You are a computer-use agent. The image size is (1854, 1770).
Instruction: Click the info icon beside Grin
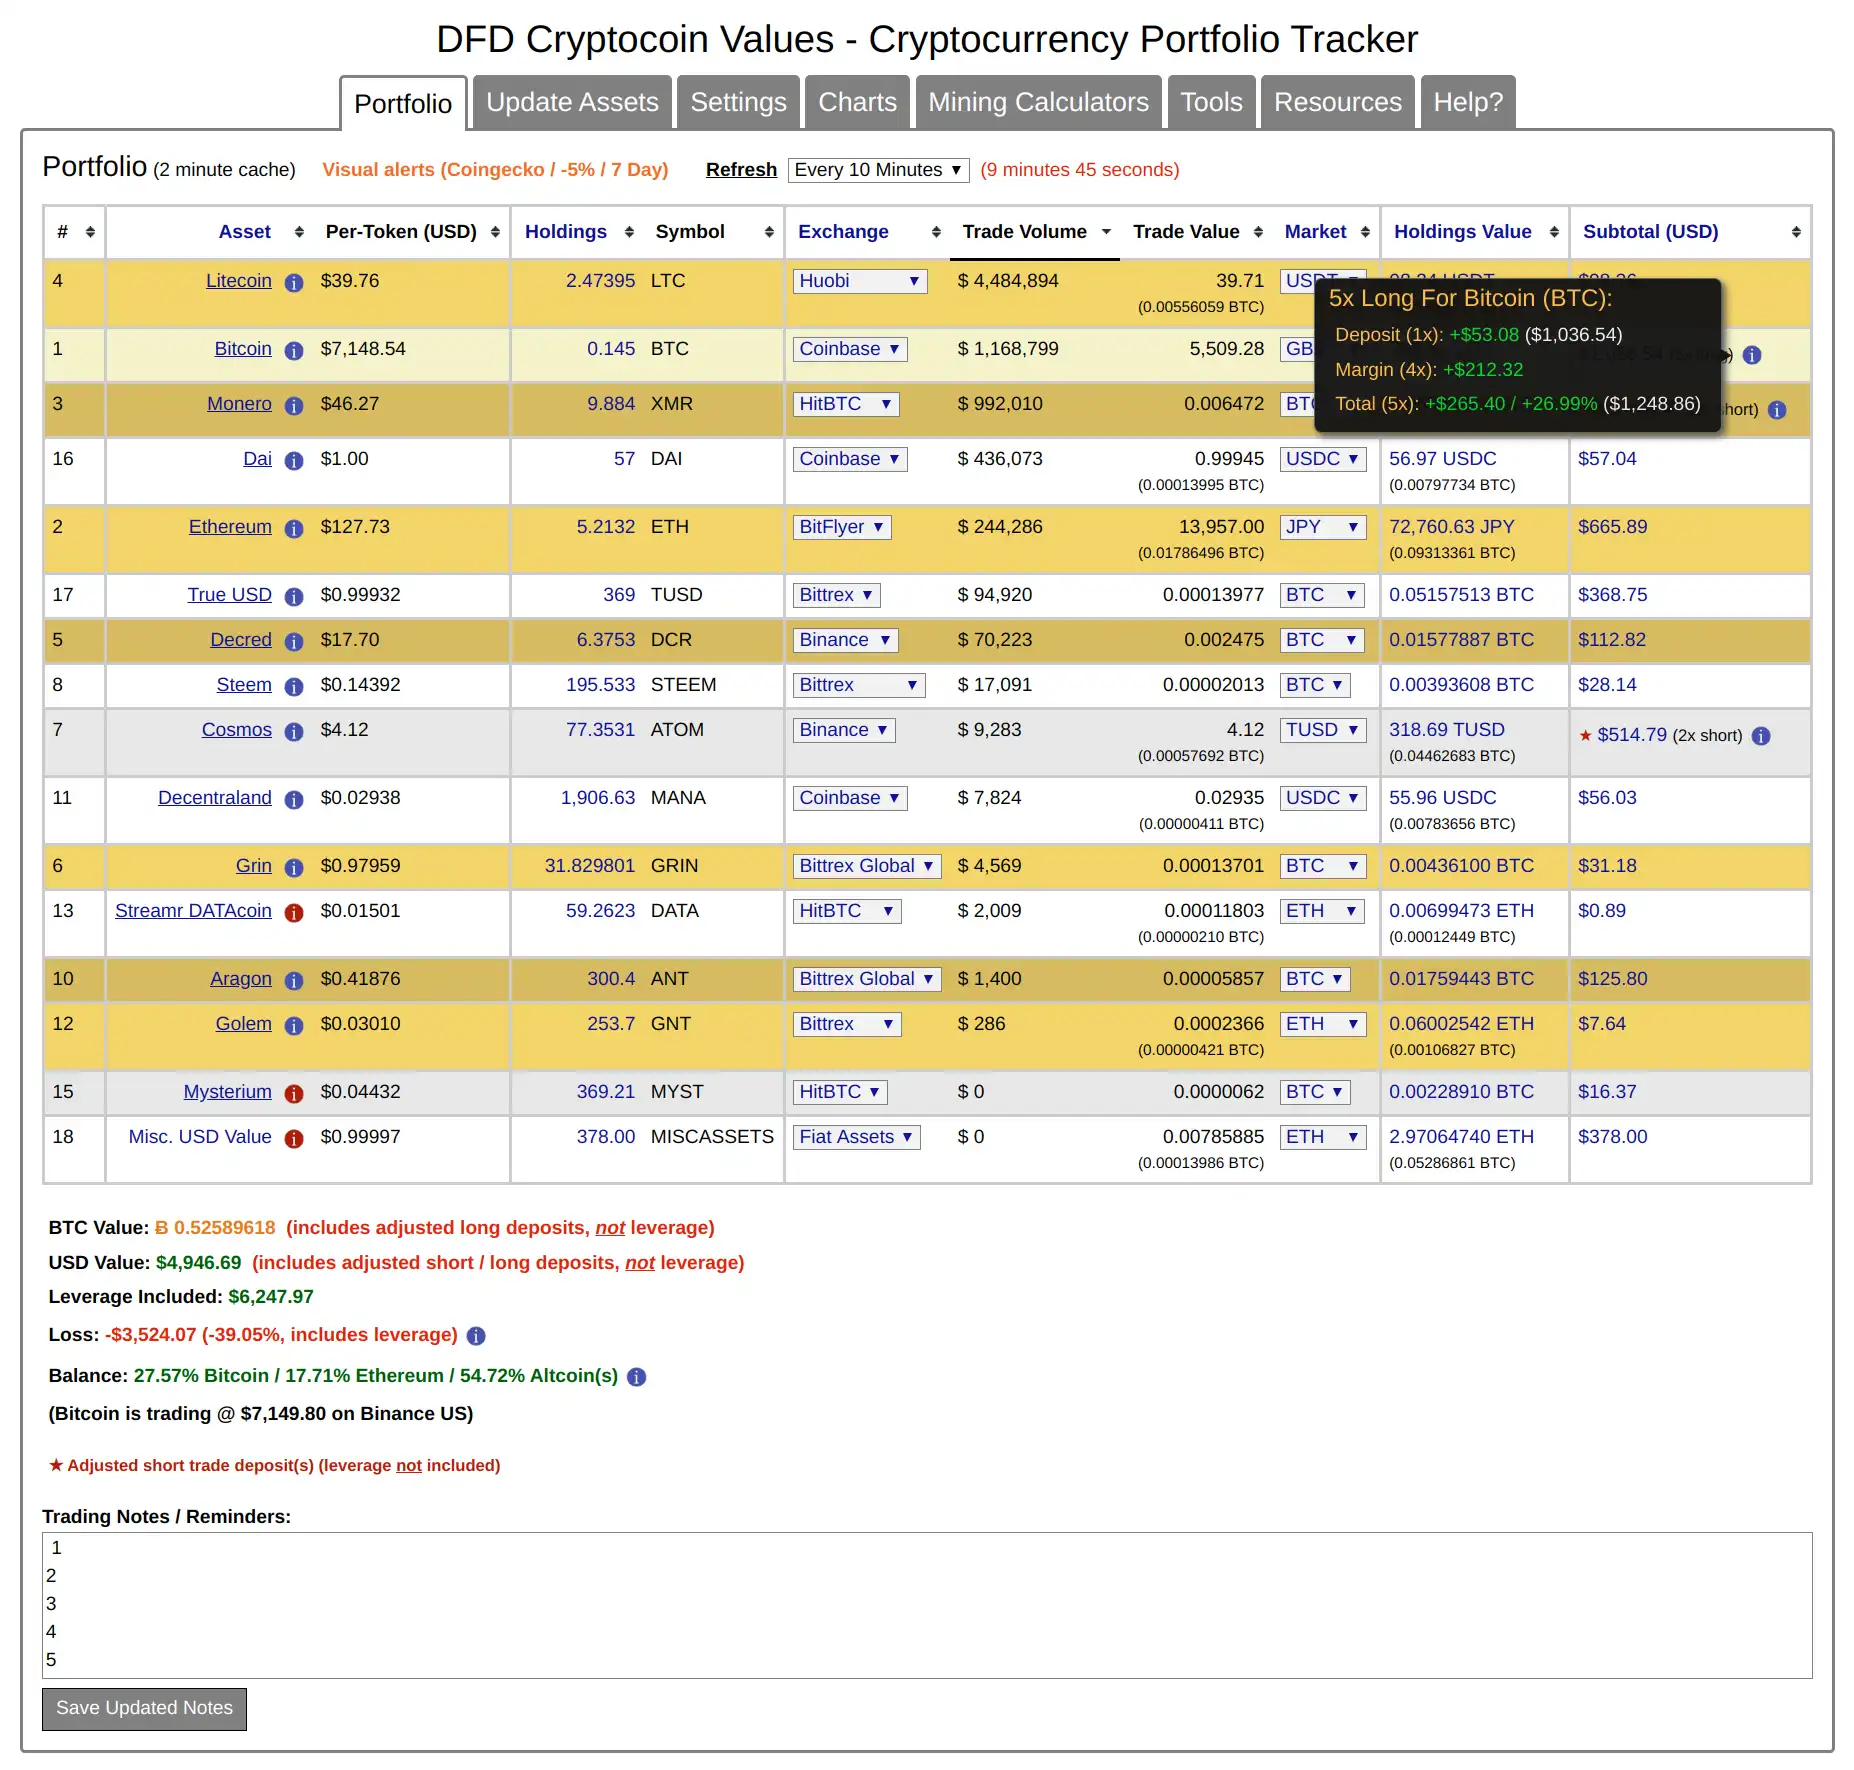(294, 868)
